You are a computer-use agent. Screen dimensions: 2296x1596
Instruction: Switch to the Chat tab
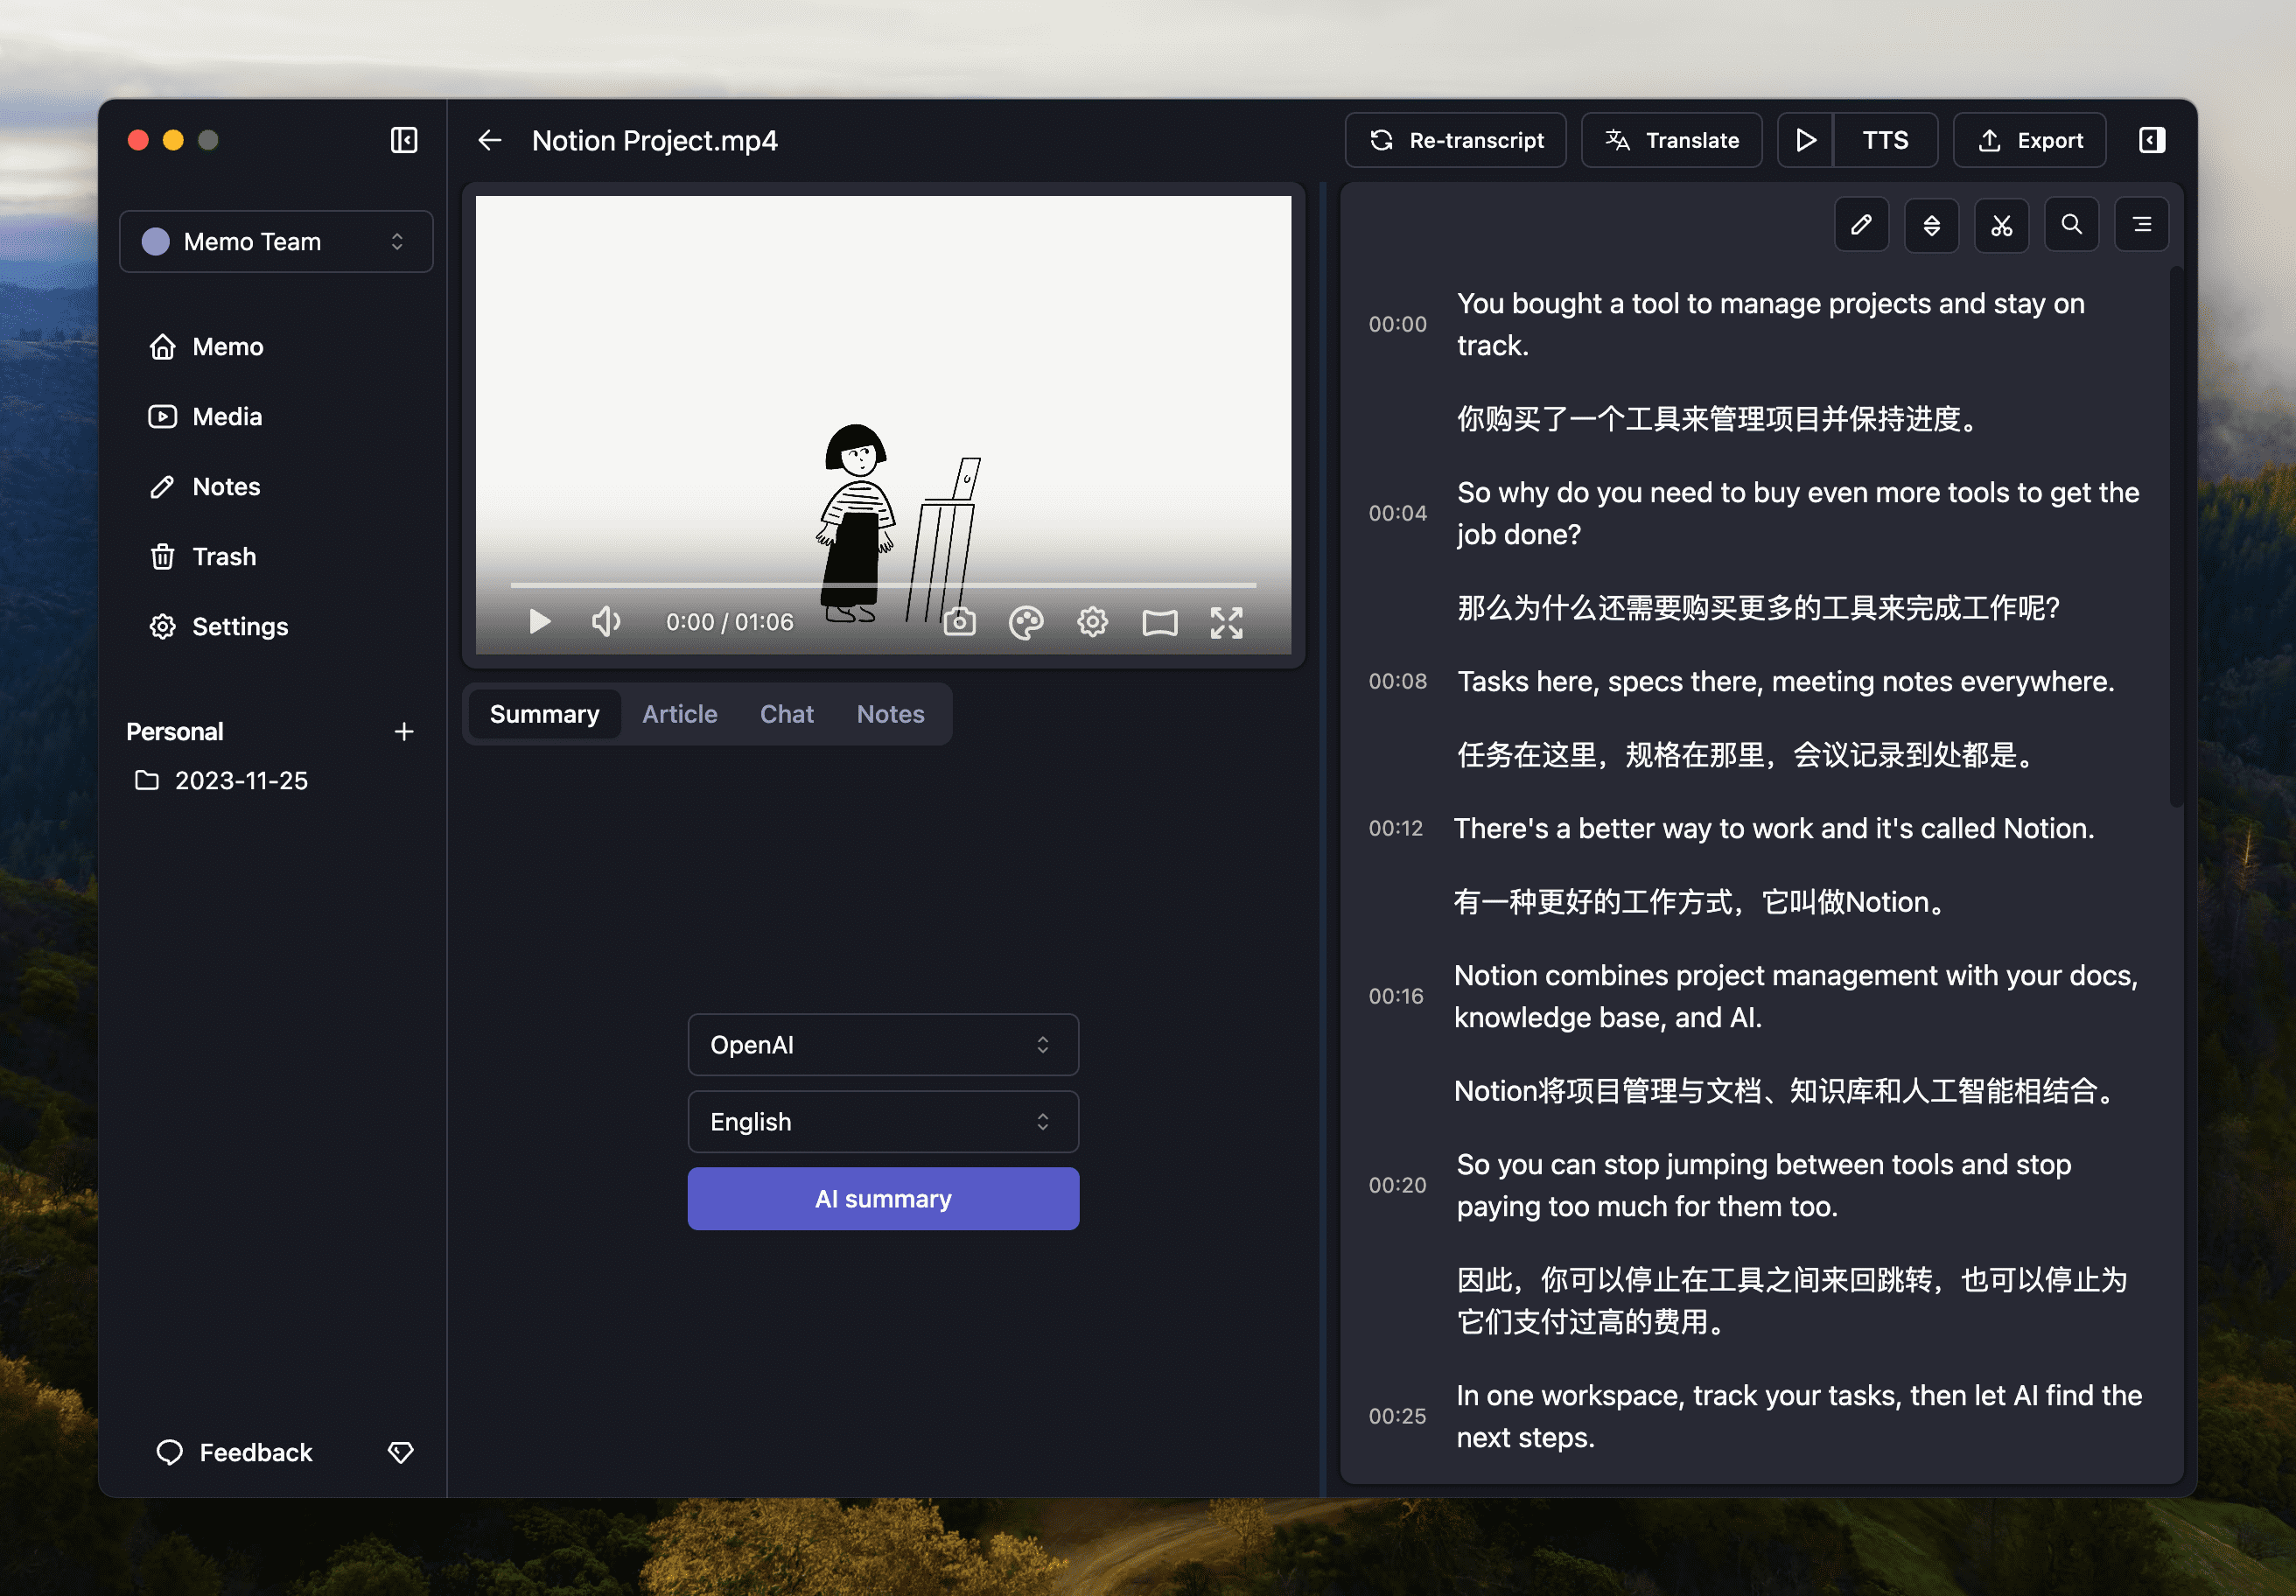point(787,711)
